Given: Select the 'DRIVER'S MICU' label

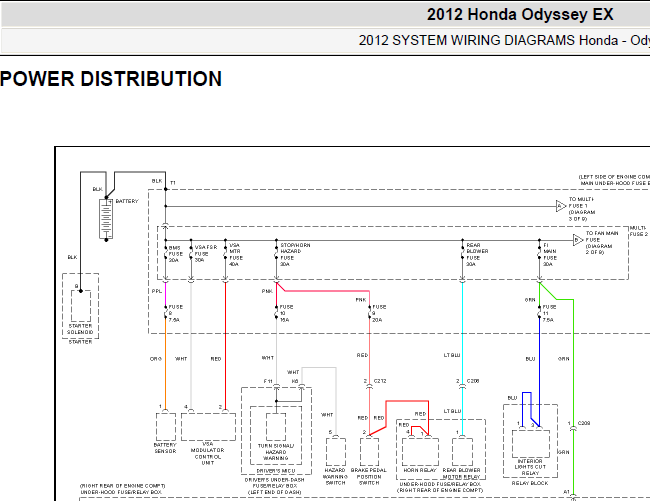Looking at the screenshot, I should coord(276,471).
